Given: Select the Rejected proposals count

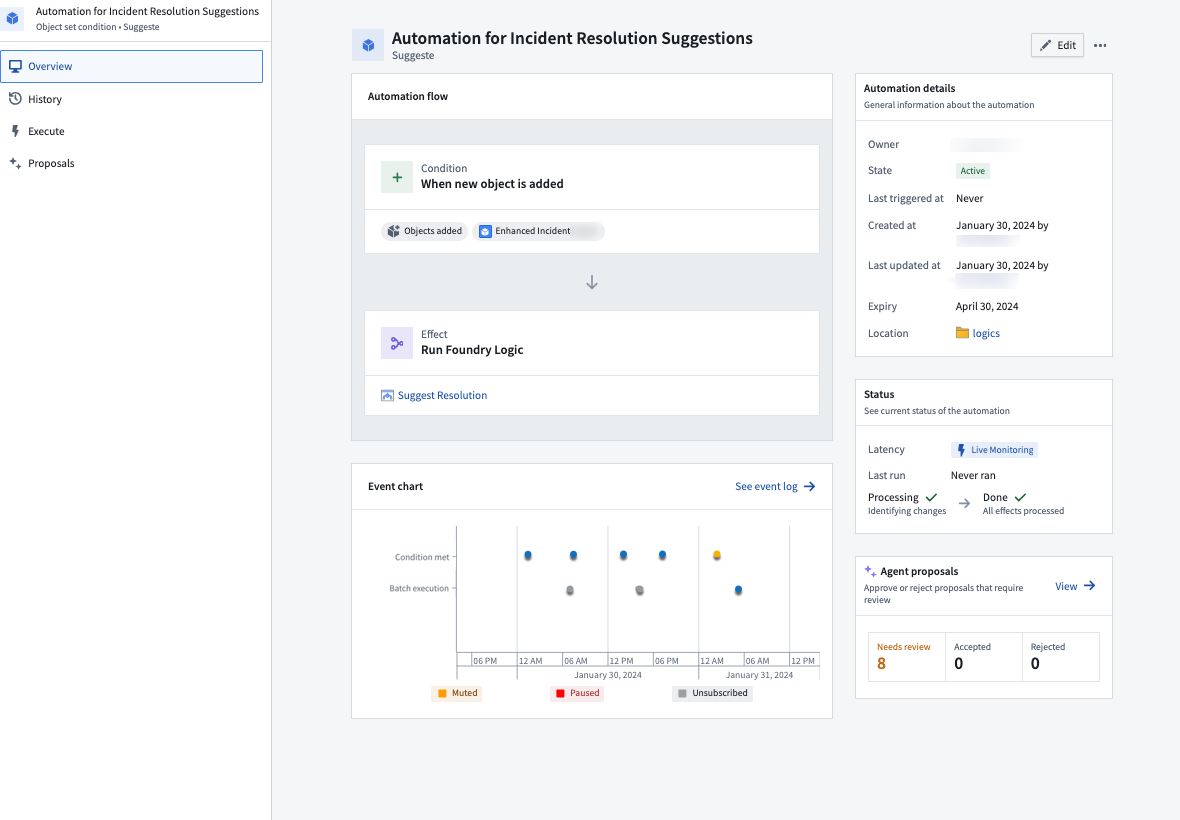Looking at the screenshot, I should point(1060,657).
